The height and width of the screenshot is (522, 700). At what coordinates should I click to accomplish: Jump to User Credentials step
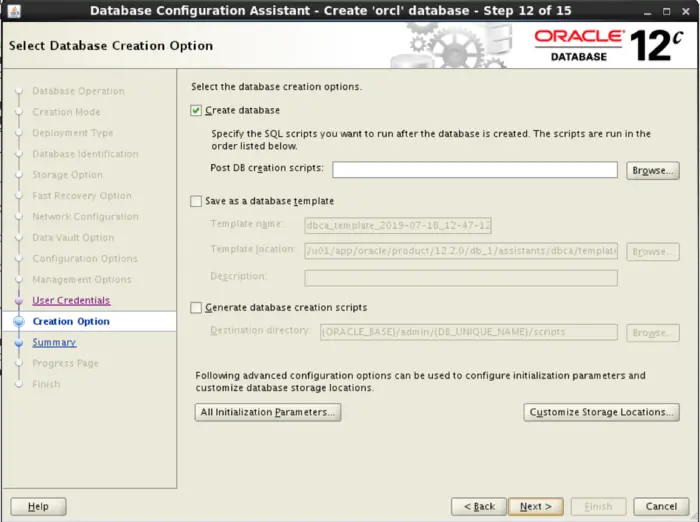[x=71, y=301]
